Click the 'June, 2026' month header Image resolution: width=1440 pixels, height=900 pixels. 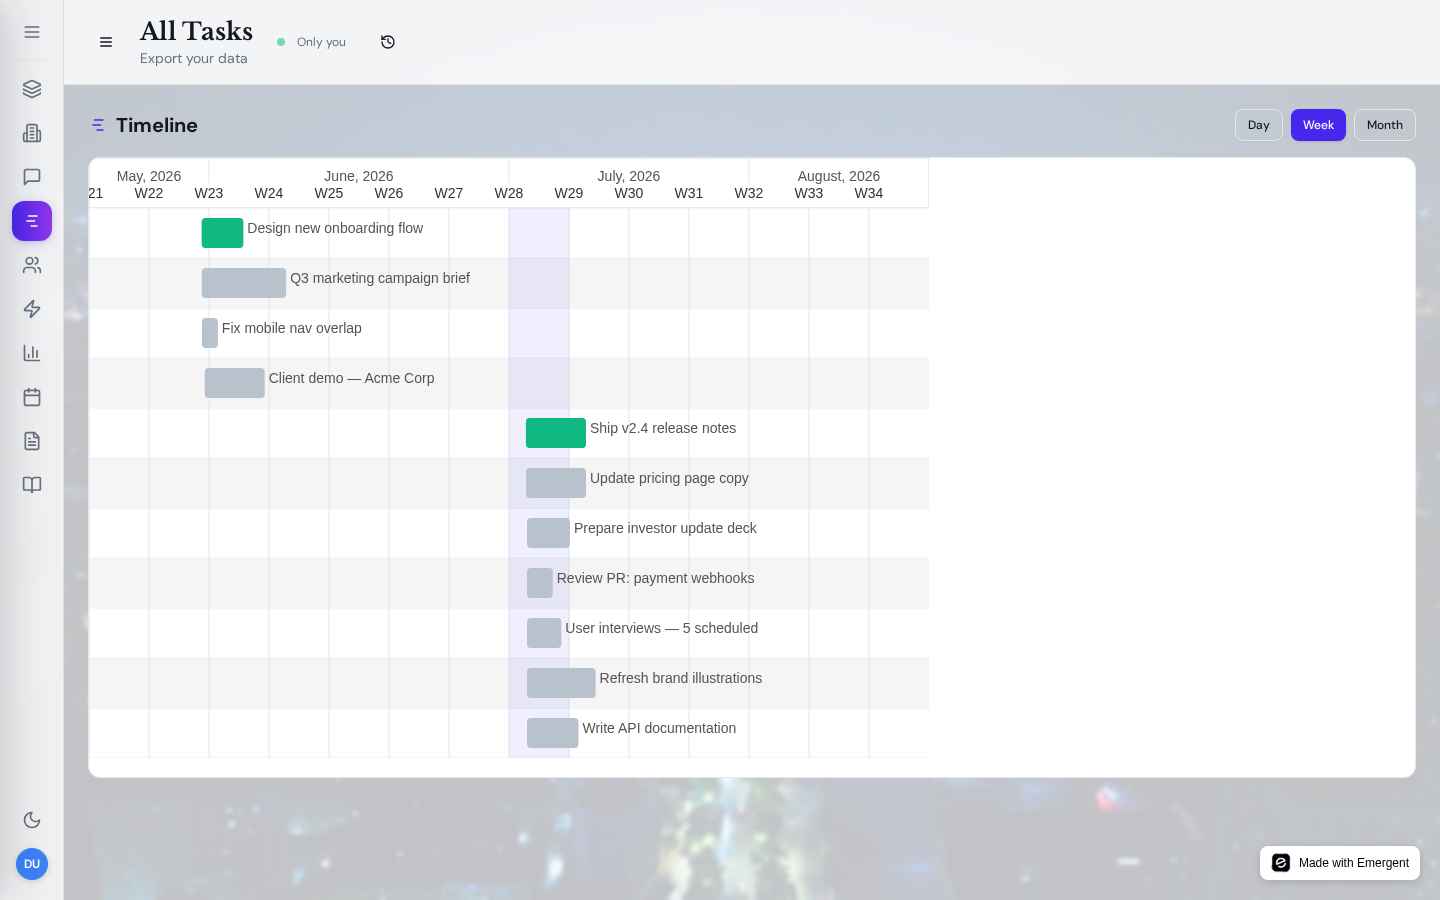click(x=359, y=176)
